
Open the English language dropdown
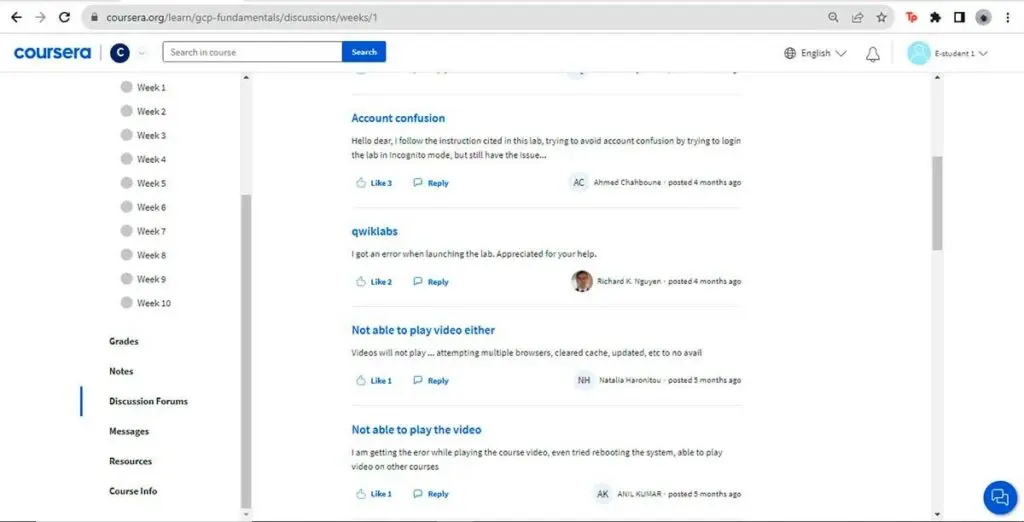[x=823, y=53]
